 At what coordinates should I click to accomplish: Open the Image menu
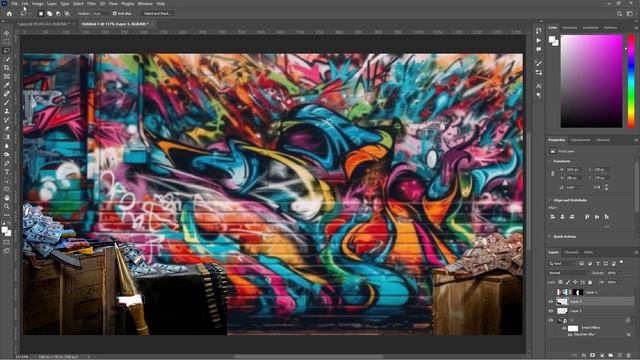(x=38, y=4)
